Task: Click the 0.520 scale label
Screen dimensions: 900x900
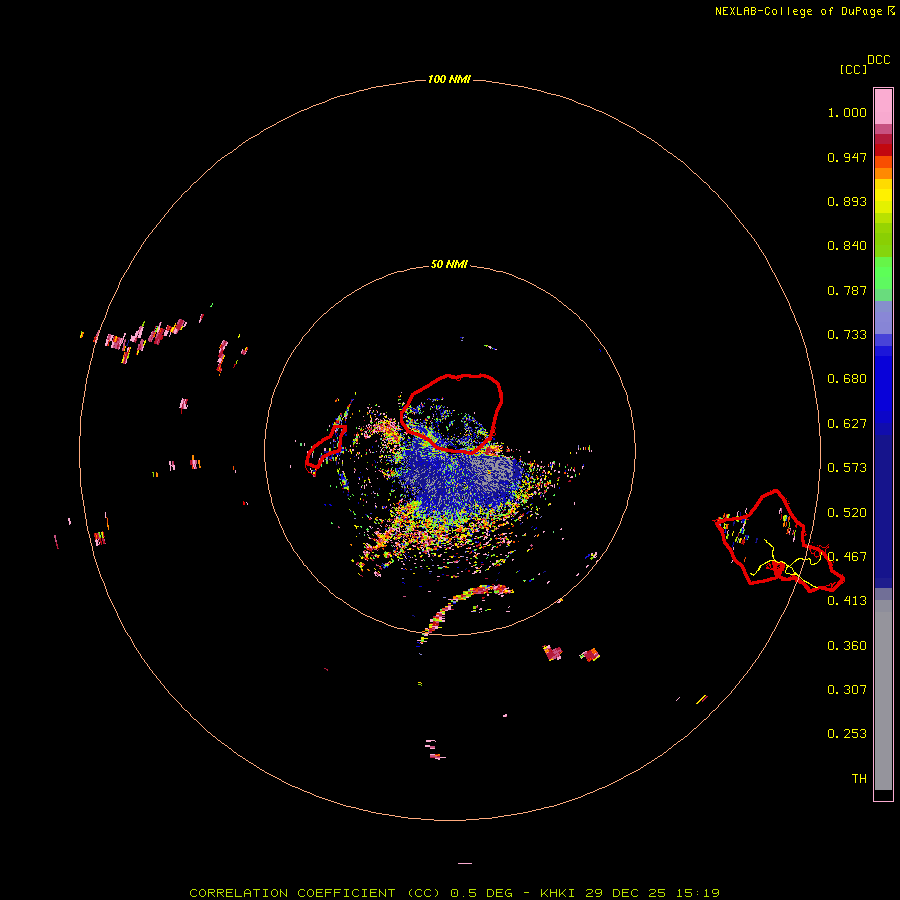Action: click(x=847, y=513)
